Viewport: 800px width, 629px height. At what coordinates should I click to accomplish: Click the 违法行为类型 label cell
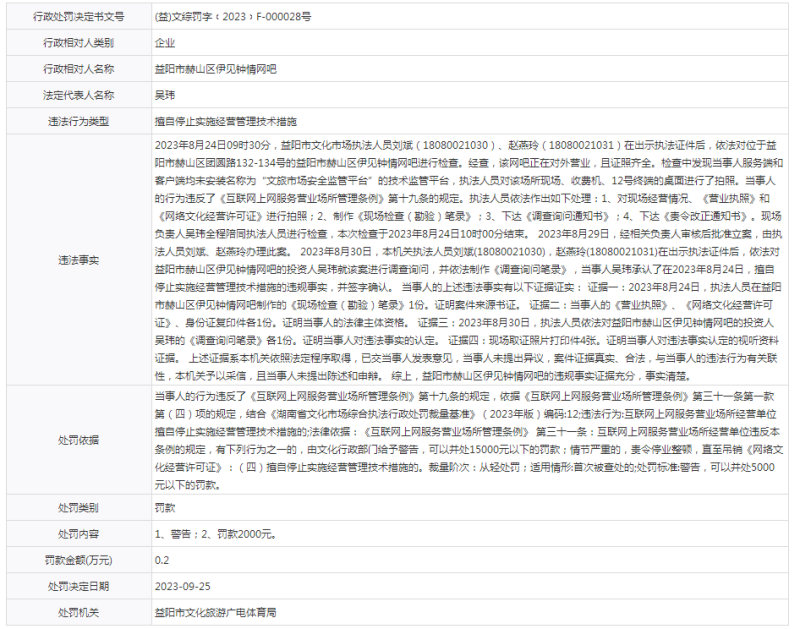78,121
